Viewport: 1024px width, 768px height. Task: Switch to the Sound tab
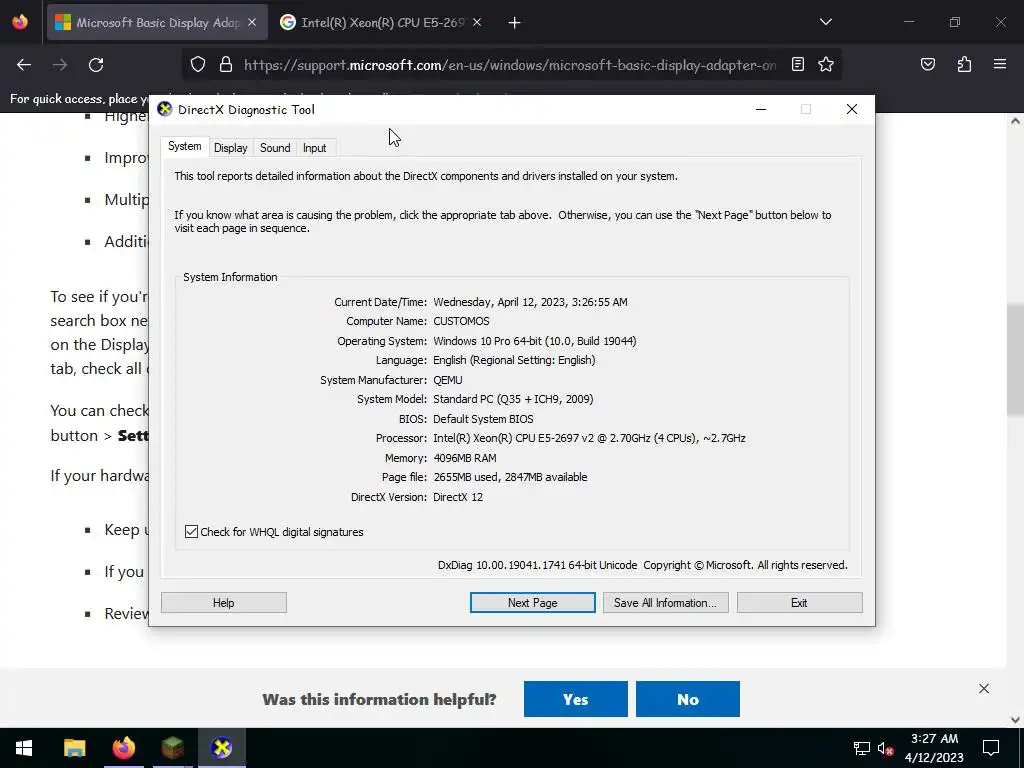pos(275,148)
